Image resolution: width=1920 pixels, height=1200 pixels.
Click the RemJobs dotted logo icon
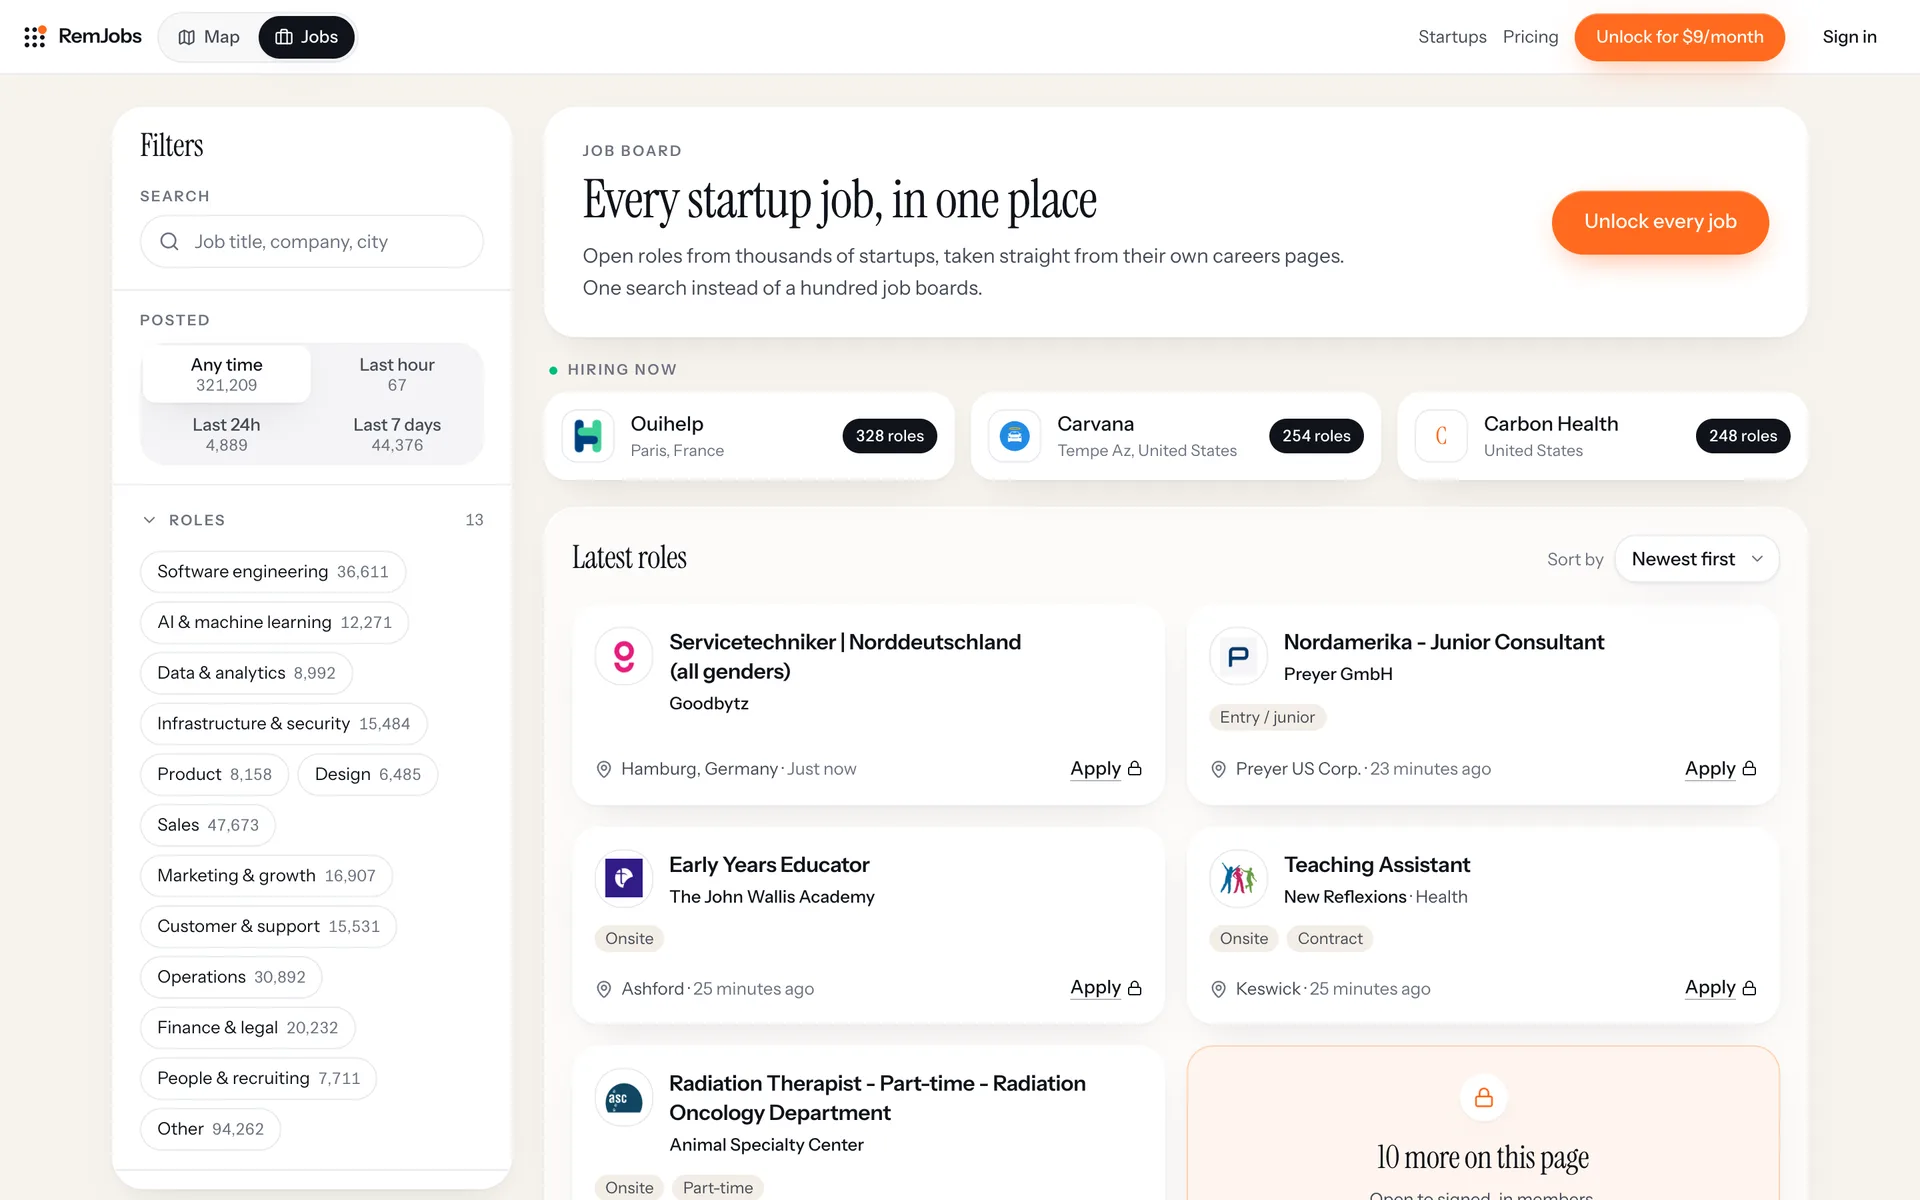click(35, 37)
